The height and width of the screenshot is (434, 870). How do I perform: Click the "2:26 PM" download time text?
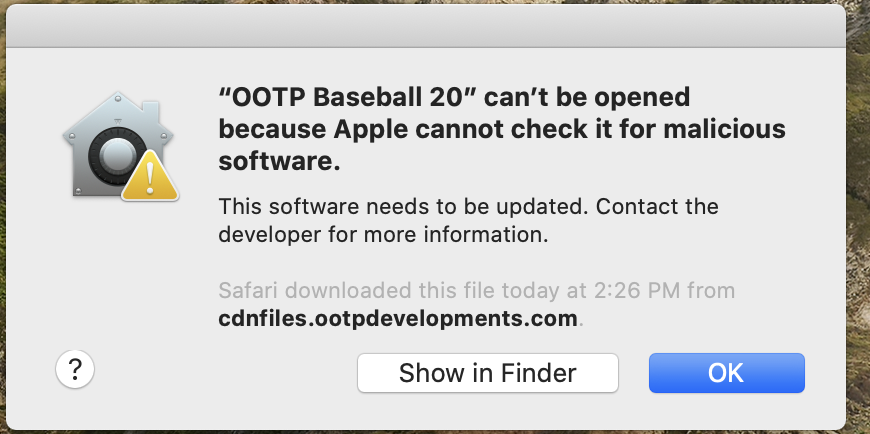click(621, 291)
